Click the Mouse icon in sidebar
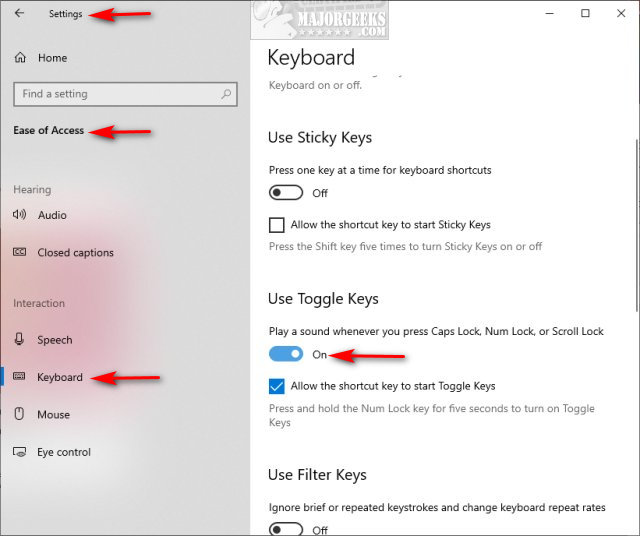640x536 pixels. pyautogui.click(x=20, y=415)
